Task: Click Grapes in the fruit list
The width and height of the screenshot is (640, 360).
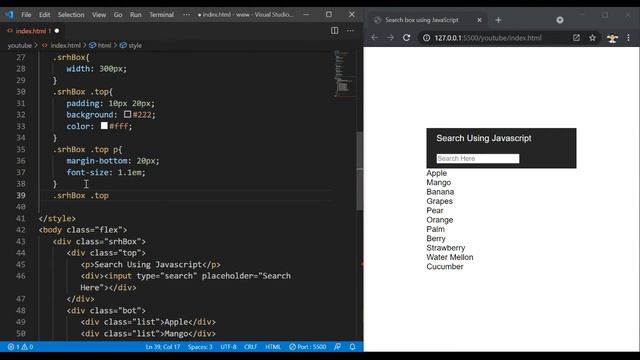Action: [x=439, y=201]
